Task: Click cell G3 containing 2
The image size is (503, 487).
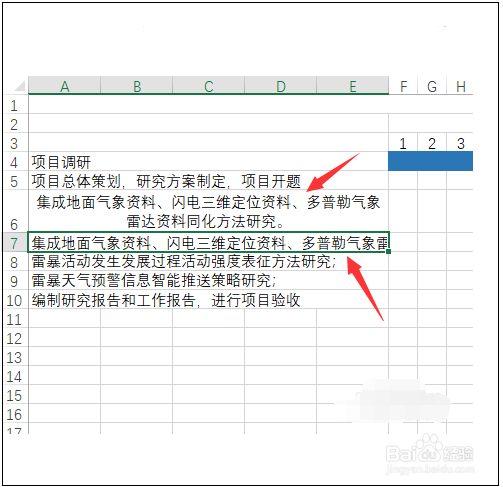Action: click(x=432, y=142)
